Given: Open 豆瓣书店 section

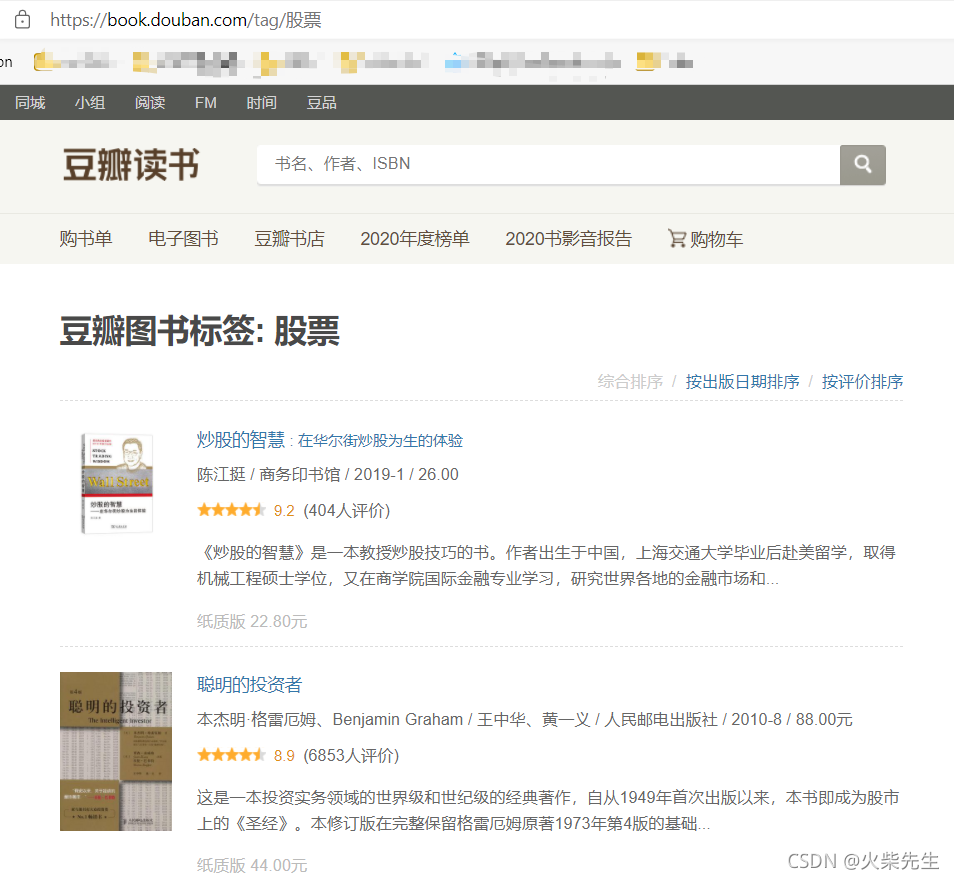Looking at the screenshot, I should [289, 239].
